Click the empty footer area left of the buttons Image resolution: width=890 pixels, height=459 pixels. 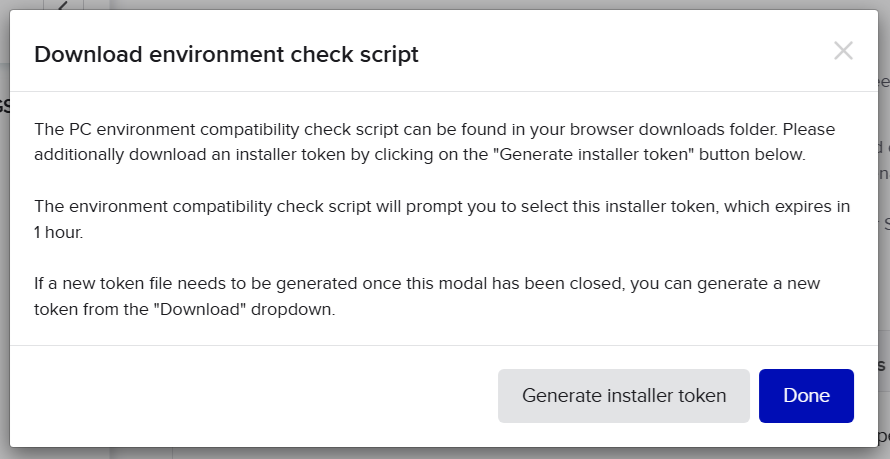tap(250, 395)
